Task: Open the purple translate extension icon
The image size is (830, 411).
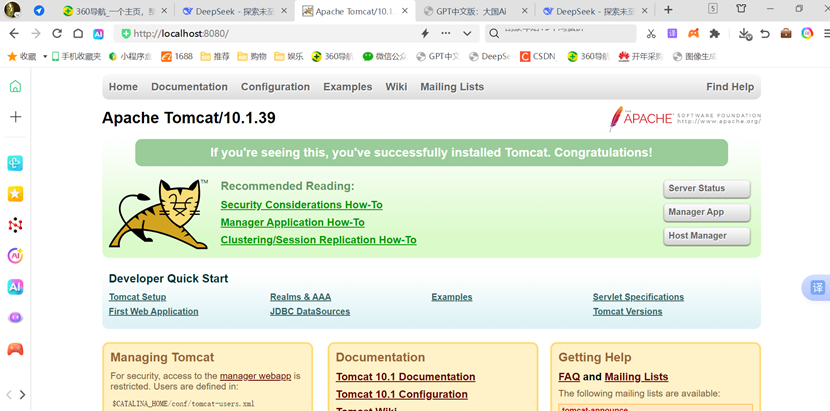Action: point(672,33)
